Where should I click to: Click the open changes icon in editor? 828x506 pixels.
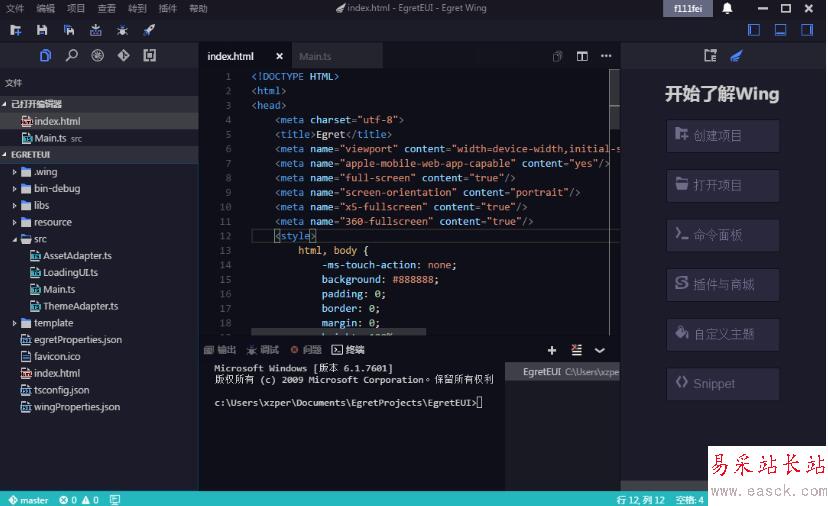[x=557, y=57]
